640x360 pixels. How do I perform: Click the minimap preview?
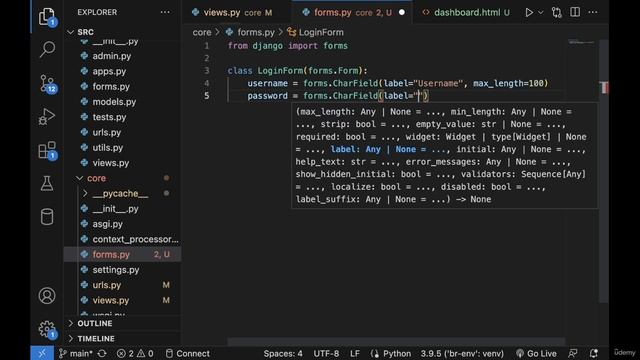(x=581, y=42)
